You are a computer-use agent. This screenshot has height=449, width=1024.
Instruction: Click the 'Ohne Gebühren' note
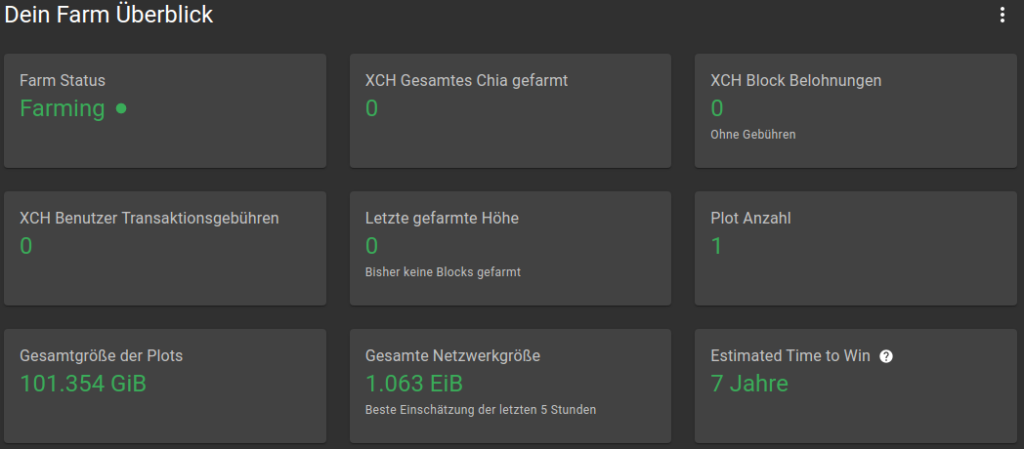click(753, 134)
